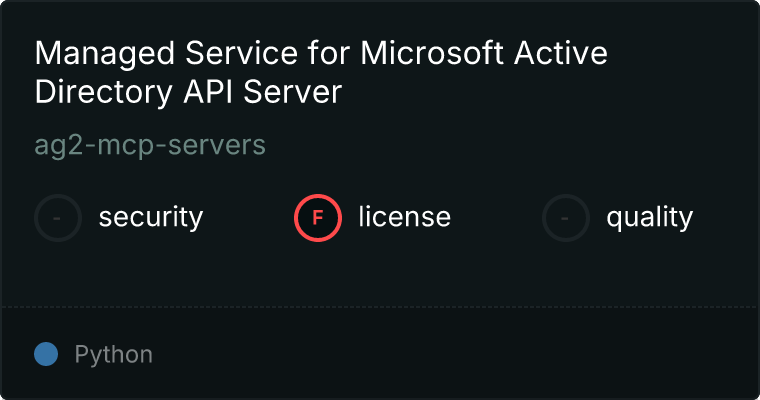
Task: Click the blue Python language dot
Action: coord(45,354)
